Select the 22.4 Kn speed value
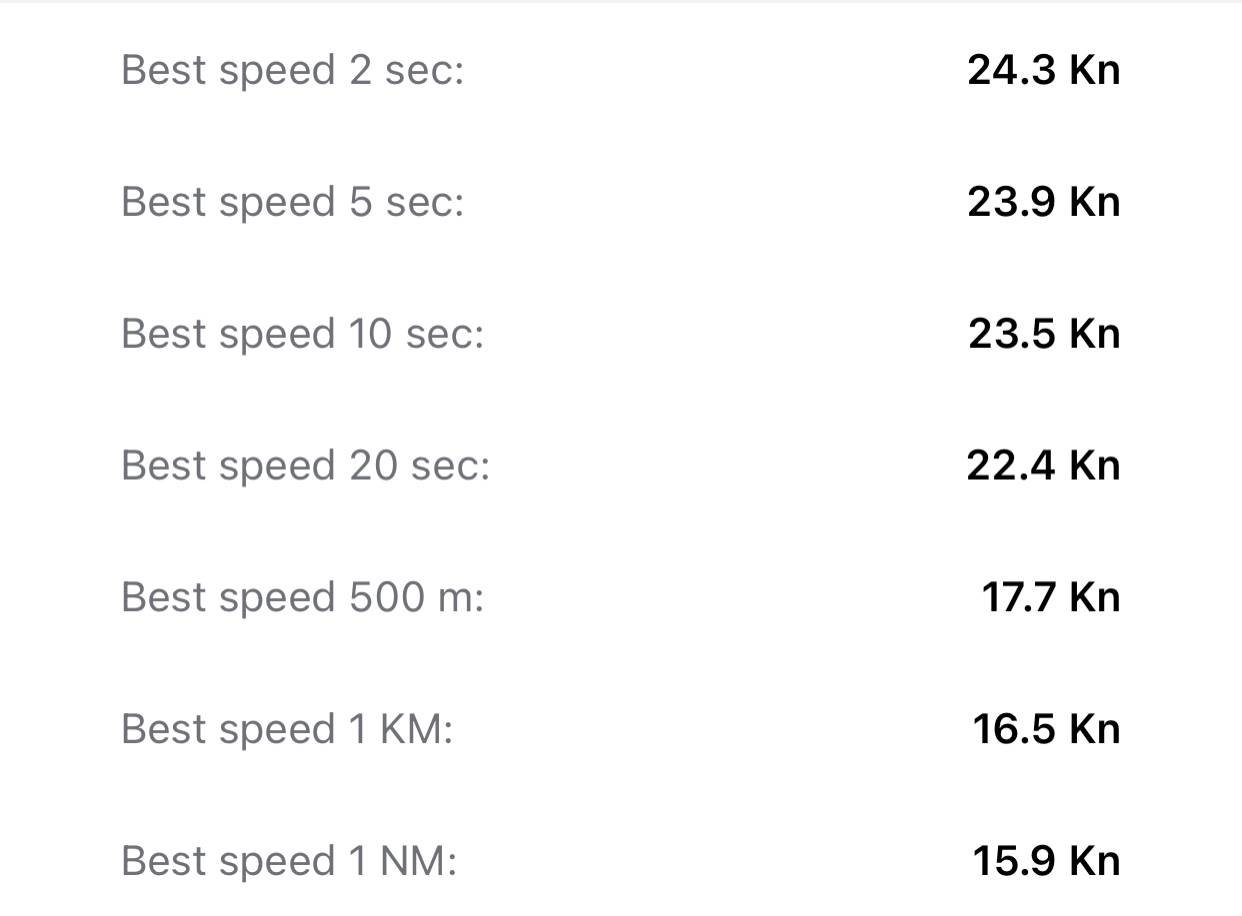1242x916 pixels. click(x=1043, y=466)
